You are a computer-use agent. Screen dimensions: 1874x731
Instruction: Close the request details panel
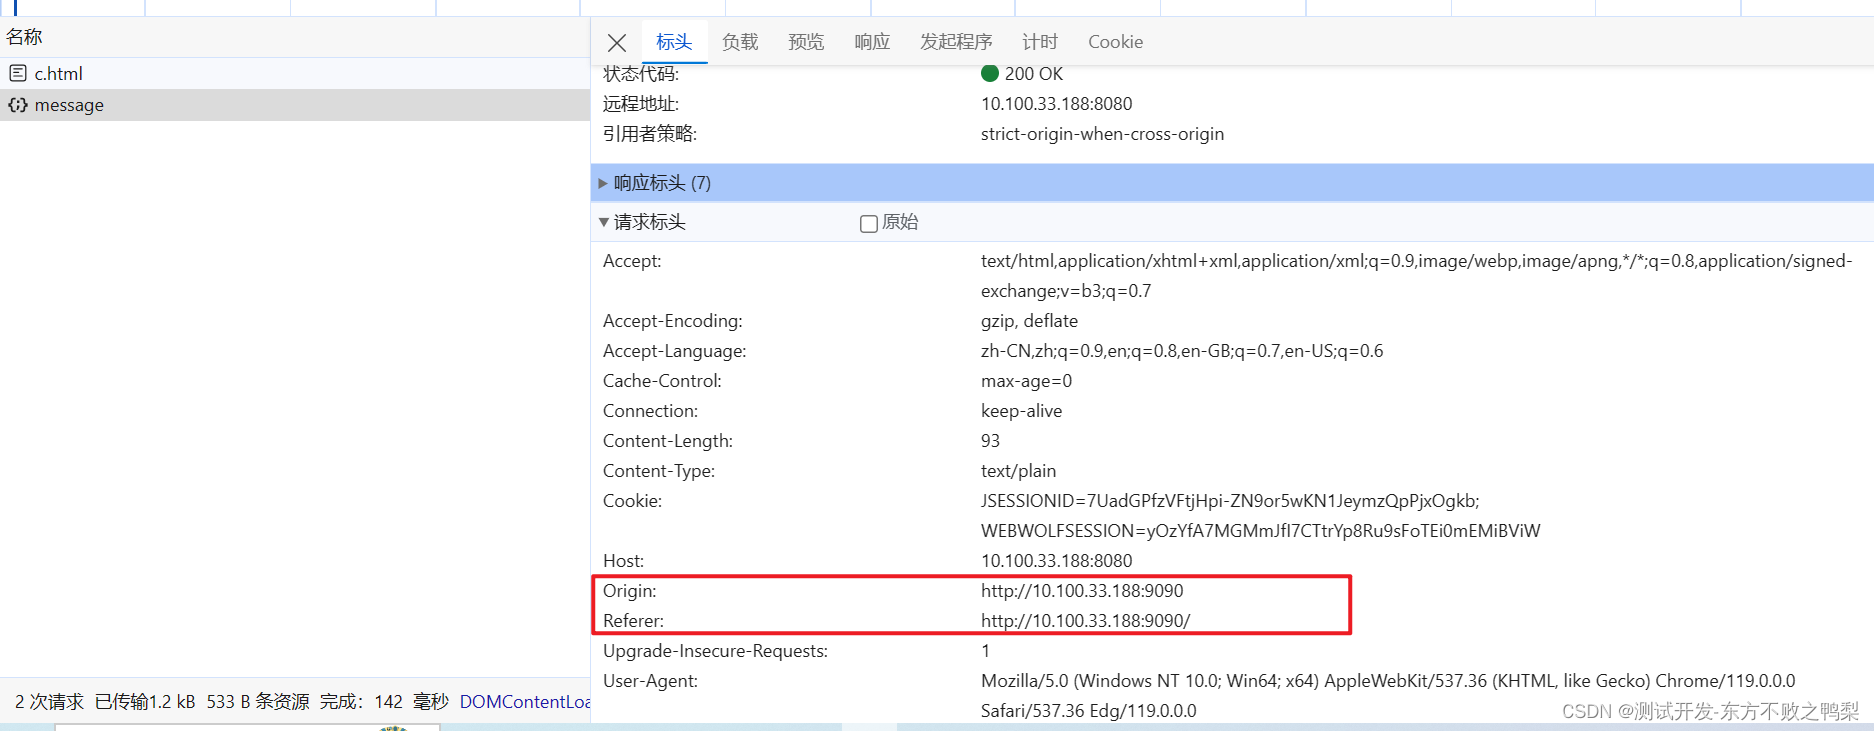pos(617,42)
